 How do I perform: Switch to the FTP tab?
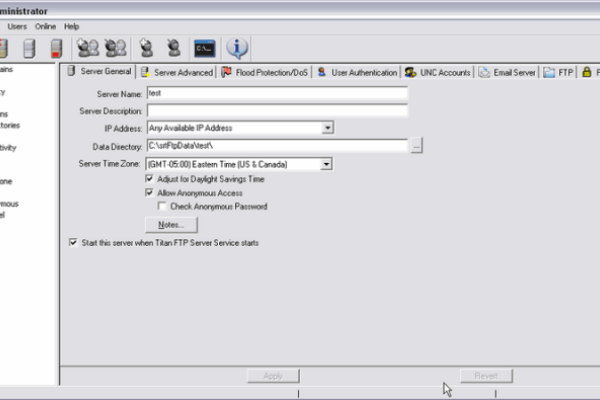pyautogui.click(x=559, y=72)
